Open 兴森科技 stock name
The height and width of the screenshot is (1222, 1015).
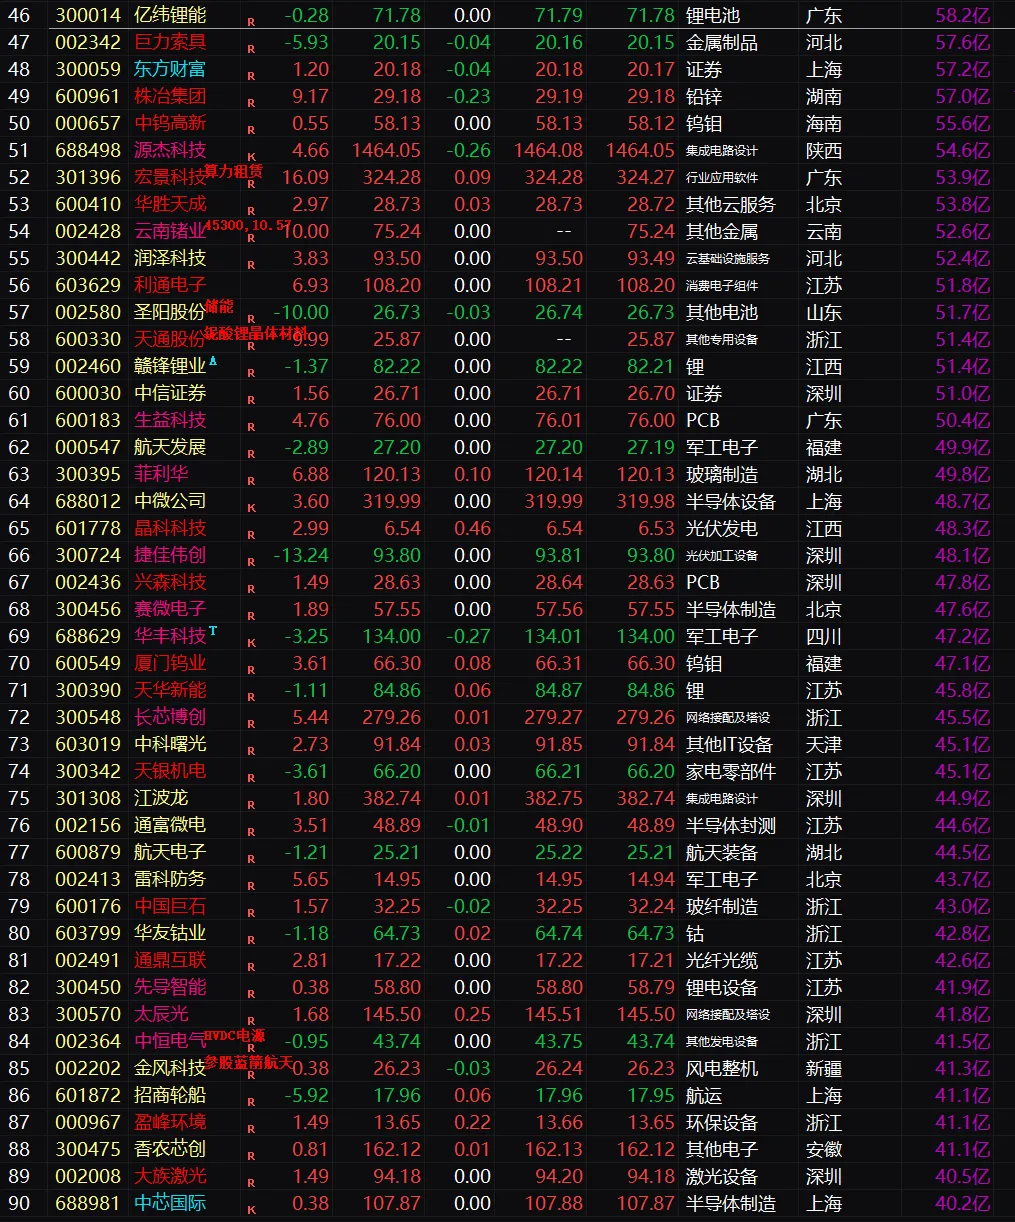tap(170, 582)
